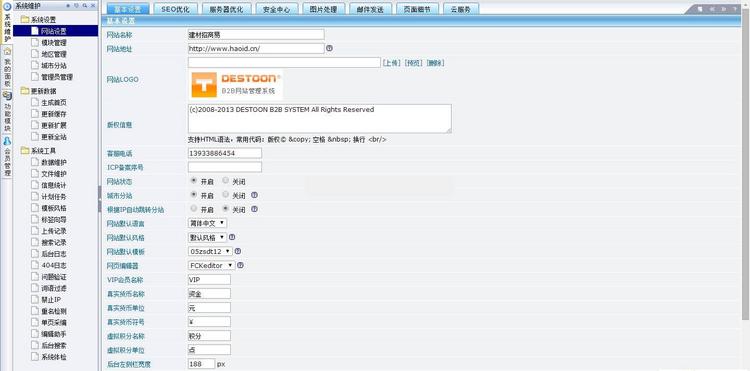Click the page icon beside 单页采编
750x371 pixels.
(34, 322)
